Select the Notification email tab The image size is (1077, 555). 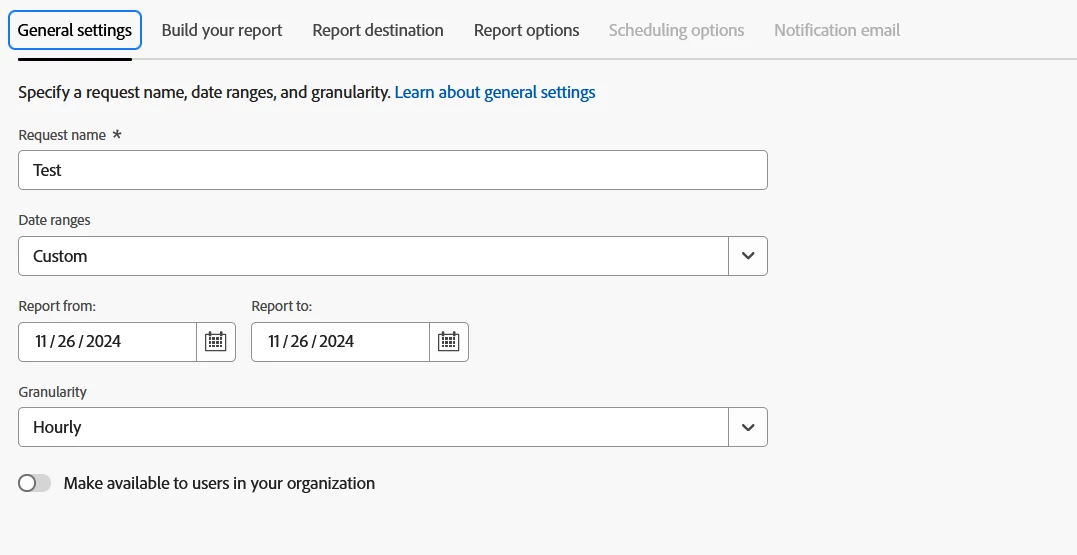[837, 30]
